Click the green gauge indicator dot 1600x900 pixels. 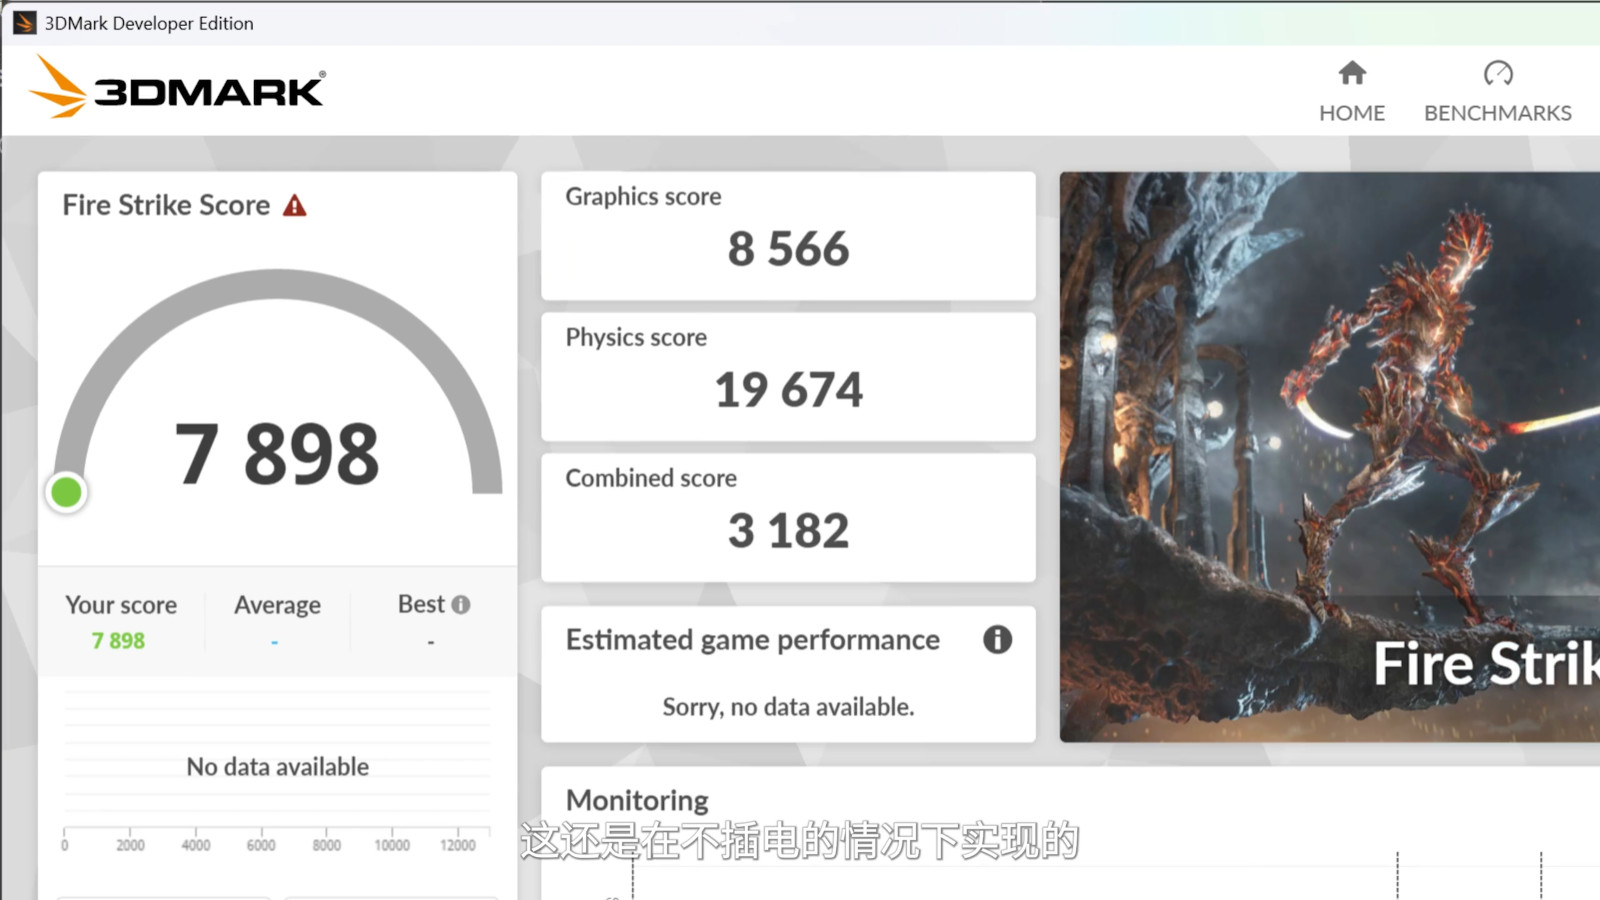[67, 492]
